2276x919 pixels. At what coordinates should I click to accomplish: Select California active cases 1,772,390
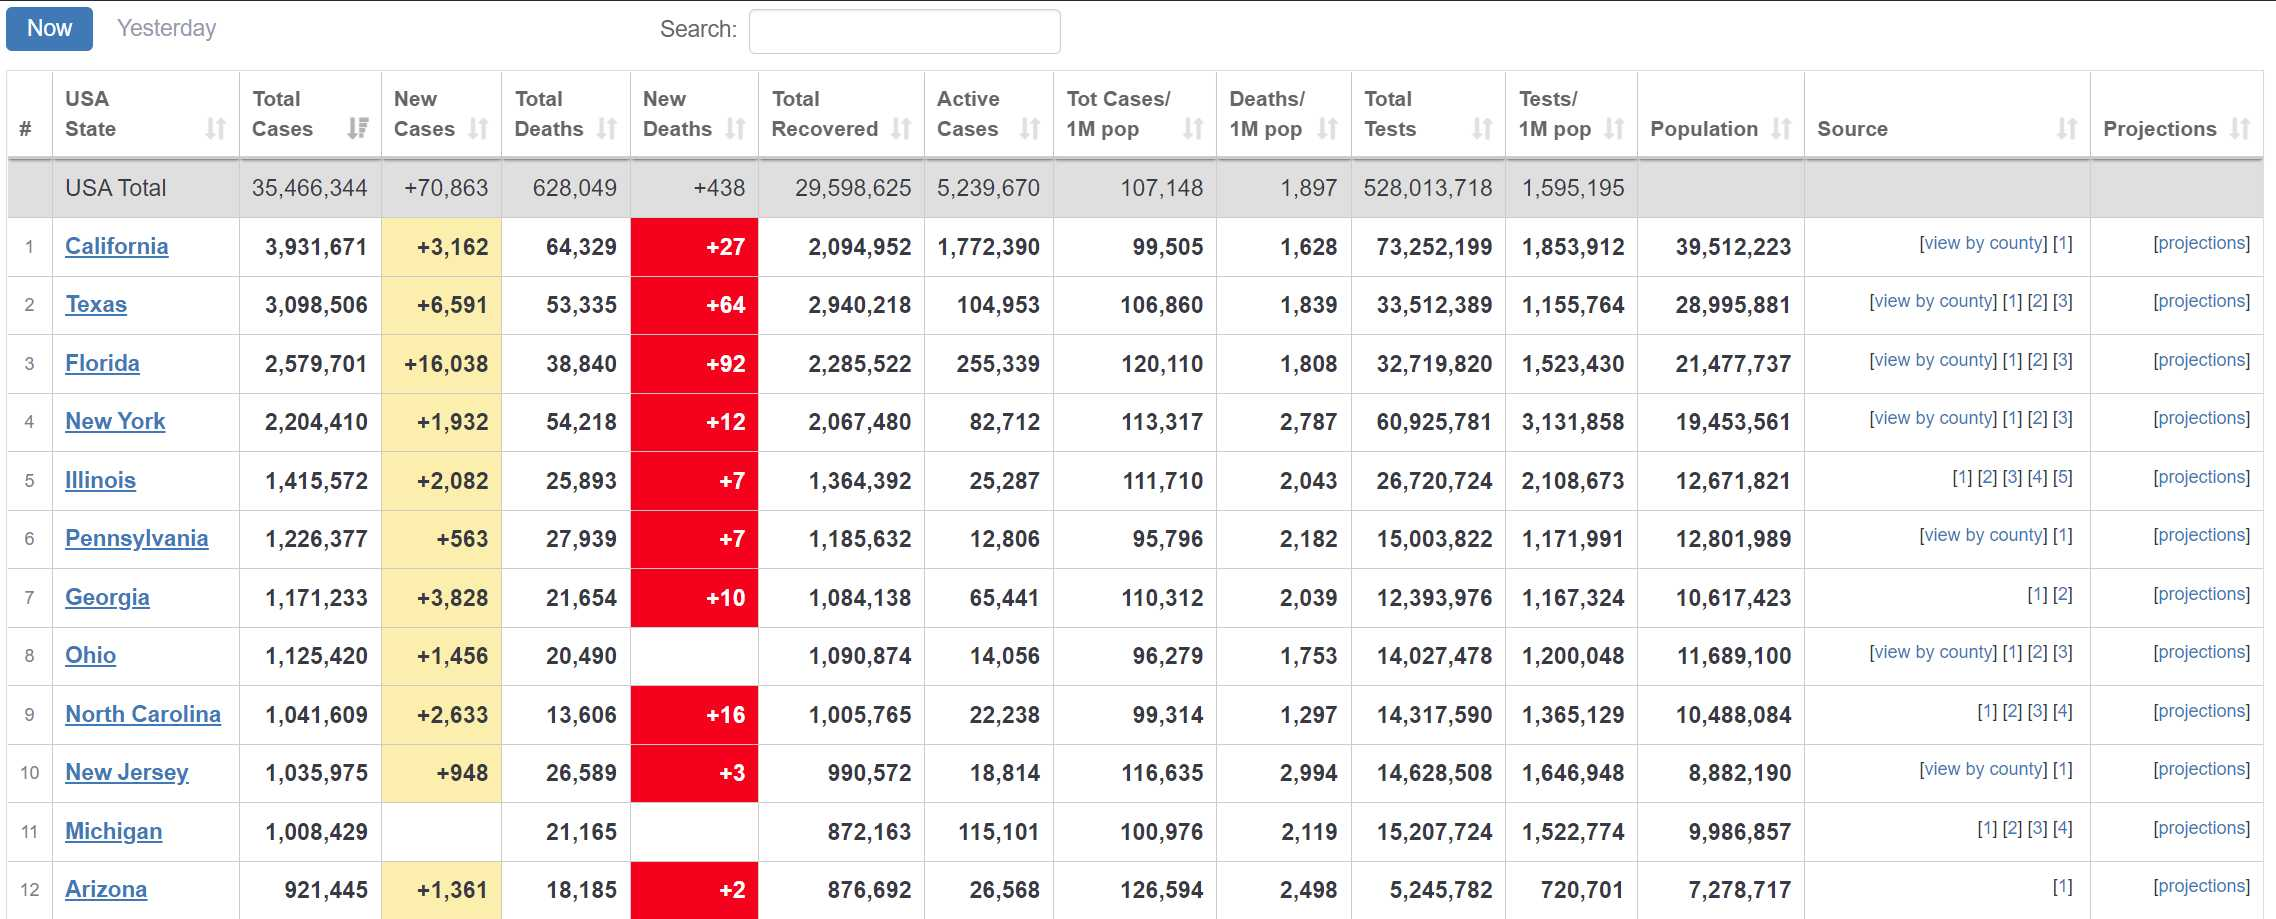coord(988,247)
